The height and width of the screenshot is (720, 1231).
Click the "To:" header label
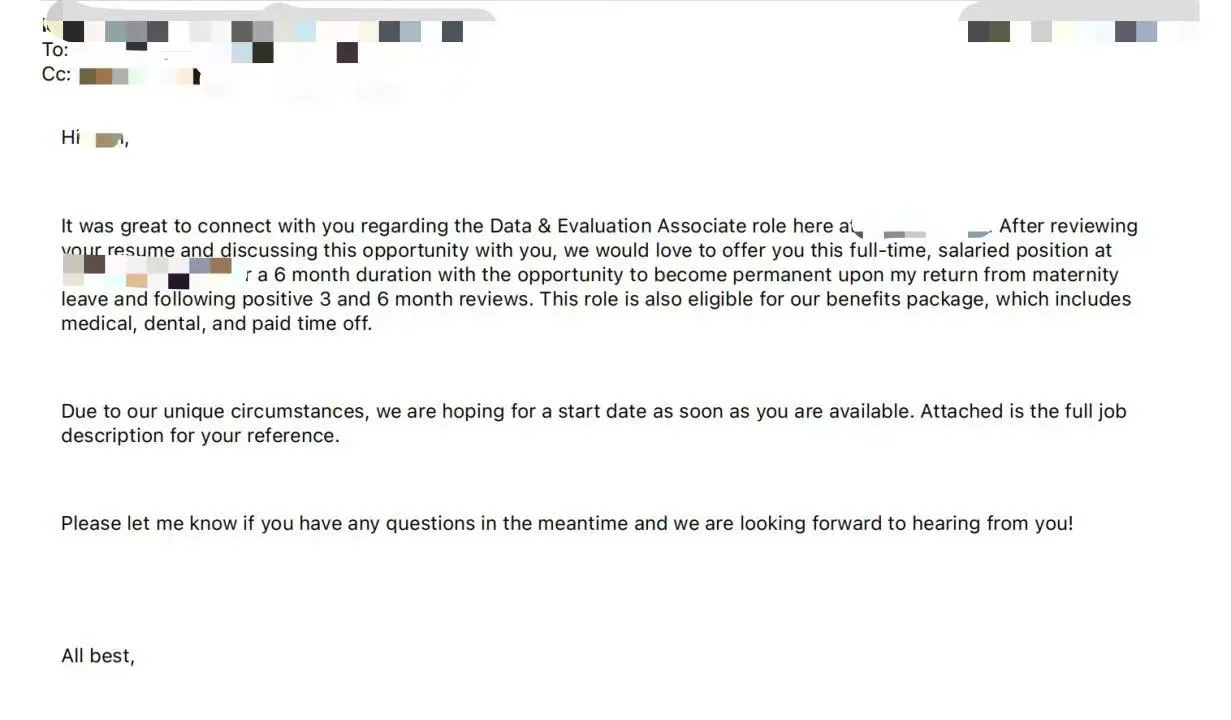(x=54, y=50)
